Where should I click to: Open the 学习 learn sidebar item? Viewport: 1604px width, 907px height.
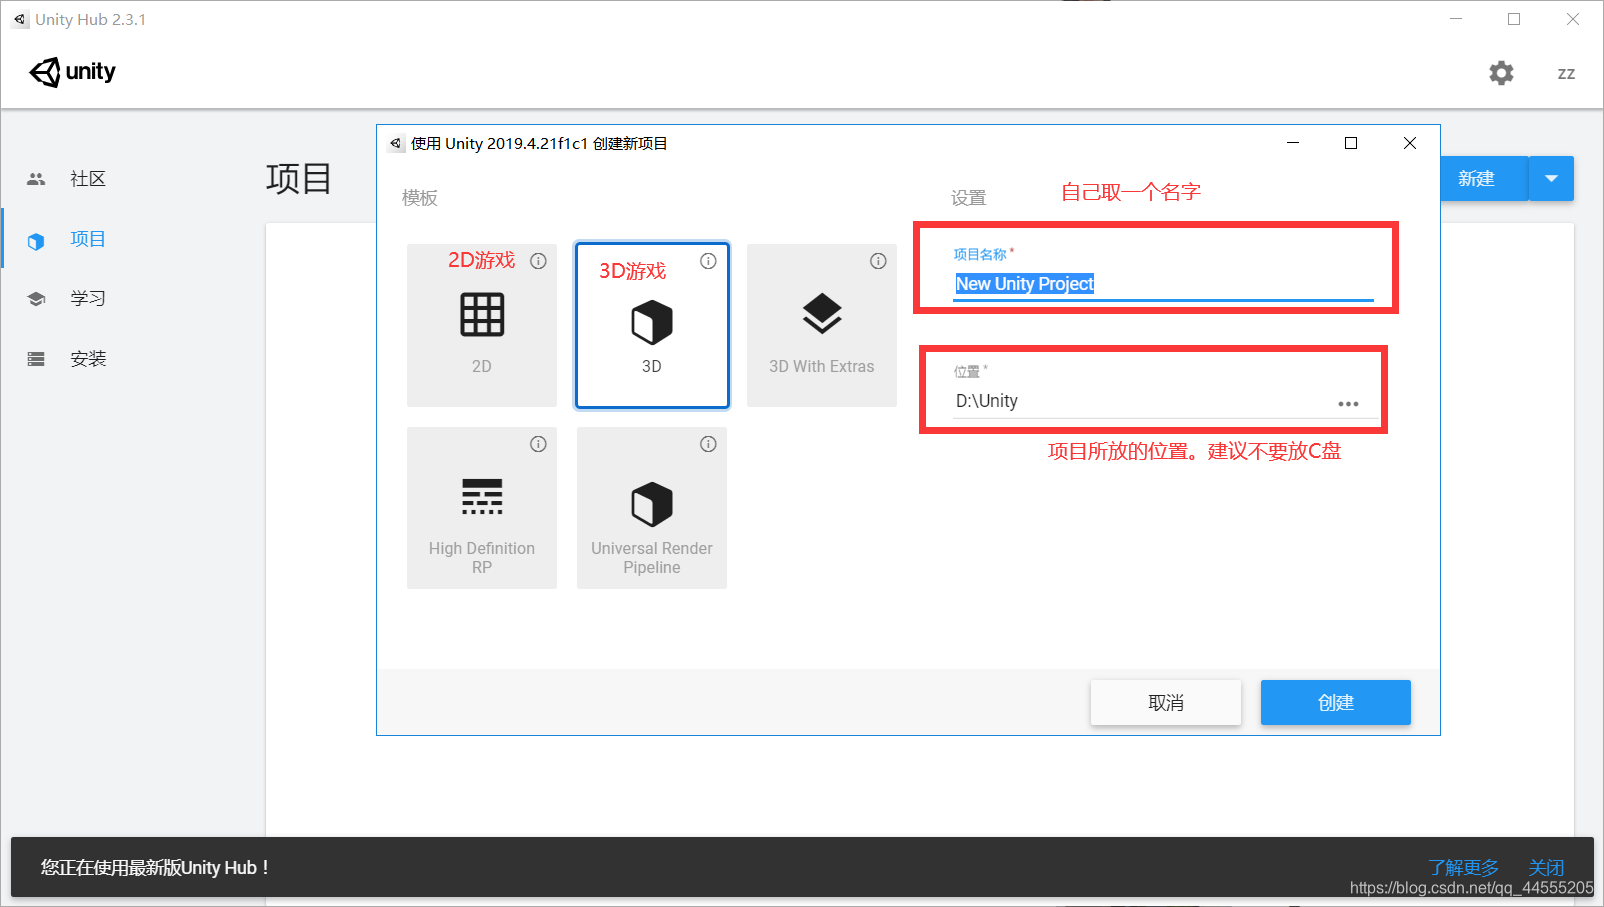tap(88, 298)
